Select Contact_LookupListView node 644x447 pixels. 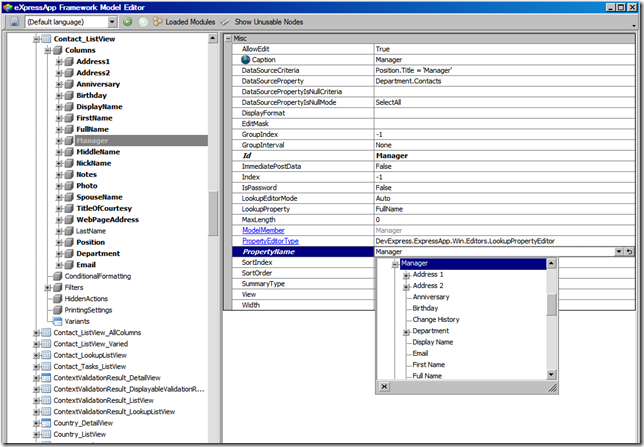pyautogui.click(x=90, y=355)
